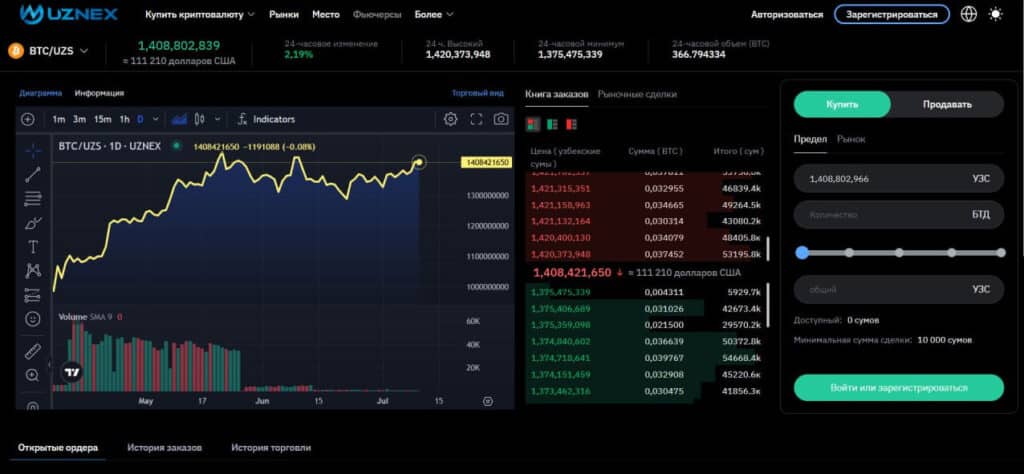1024x474 pixels.
Task: Select the Fibonacci retracement lines tool
Action: (33, 198)
